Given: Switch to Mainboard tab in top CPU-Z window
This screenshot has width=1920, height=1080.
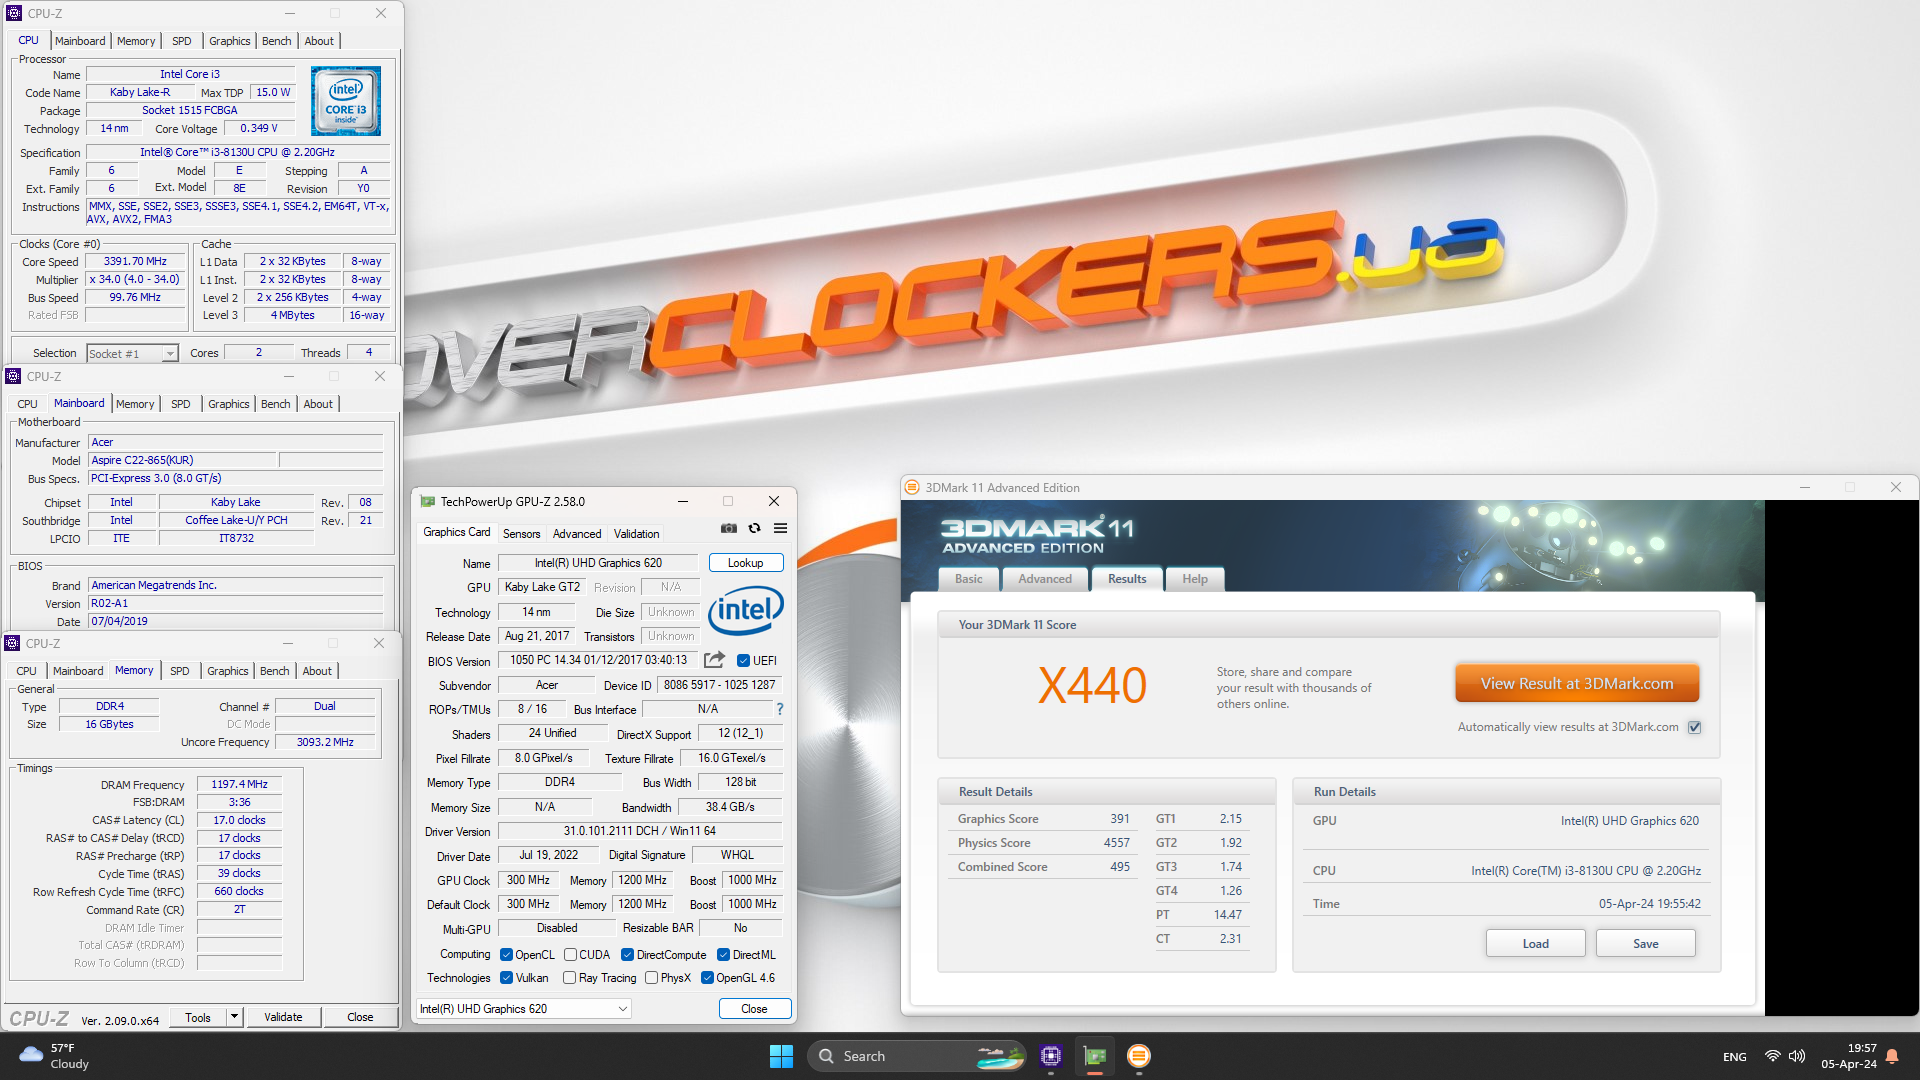Looking at the screenshot, I should pos(80,41).
